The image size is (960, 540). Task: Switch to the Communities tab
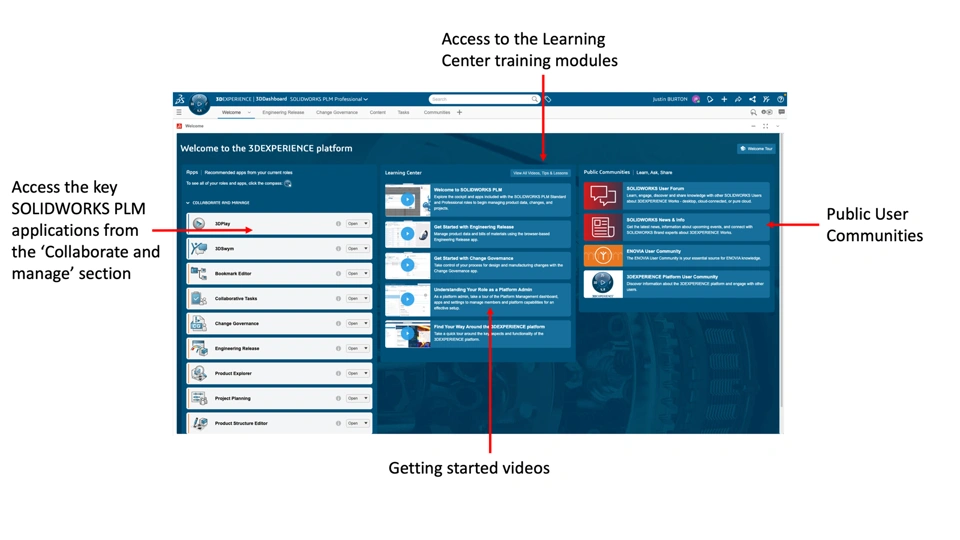(x=437, y=113)
